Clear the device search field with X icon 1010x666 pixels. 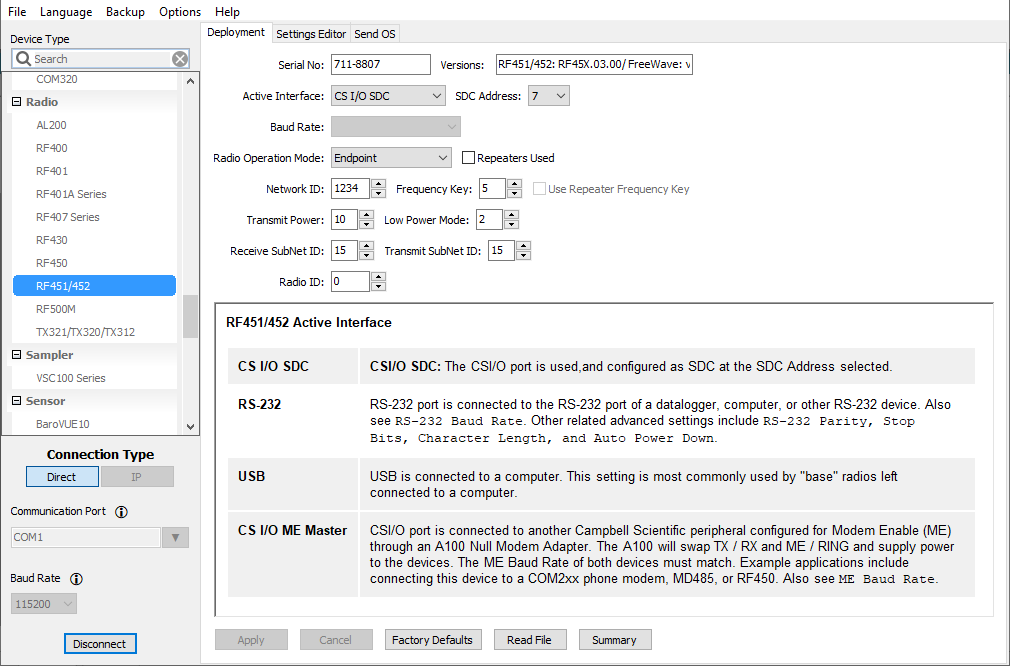tap(180, 59)
